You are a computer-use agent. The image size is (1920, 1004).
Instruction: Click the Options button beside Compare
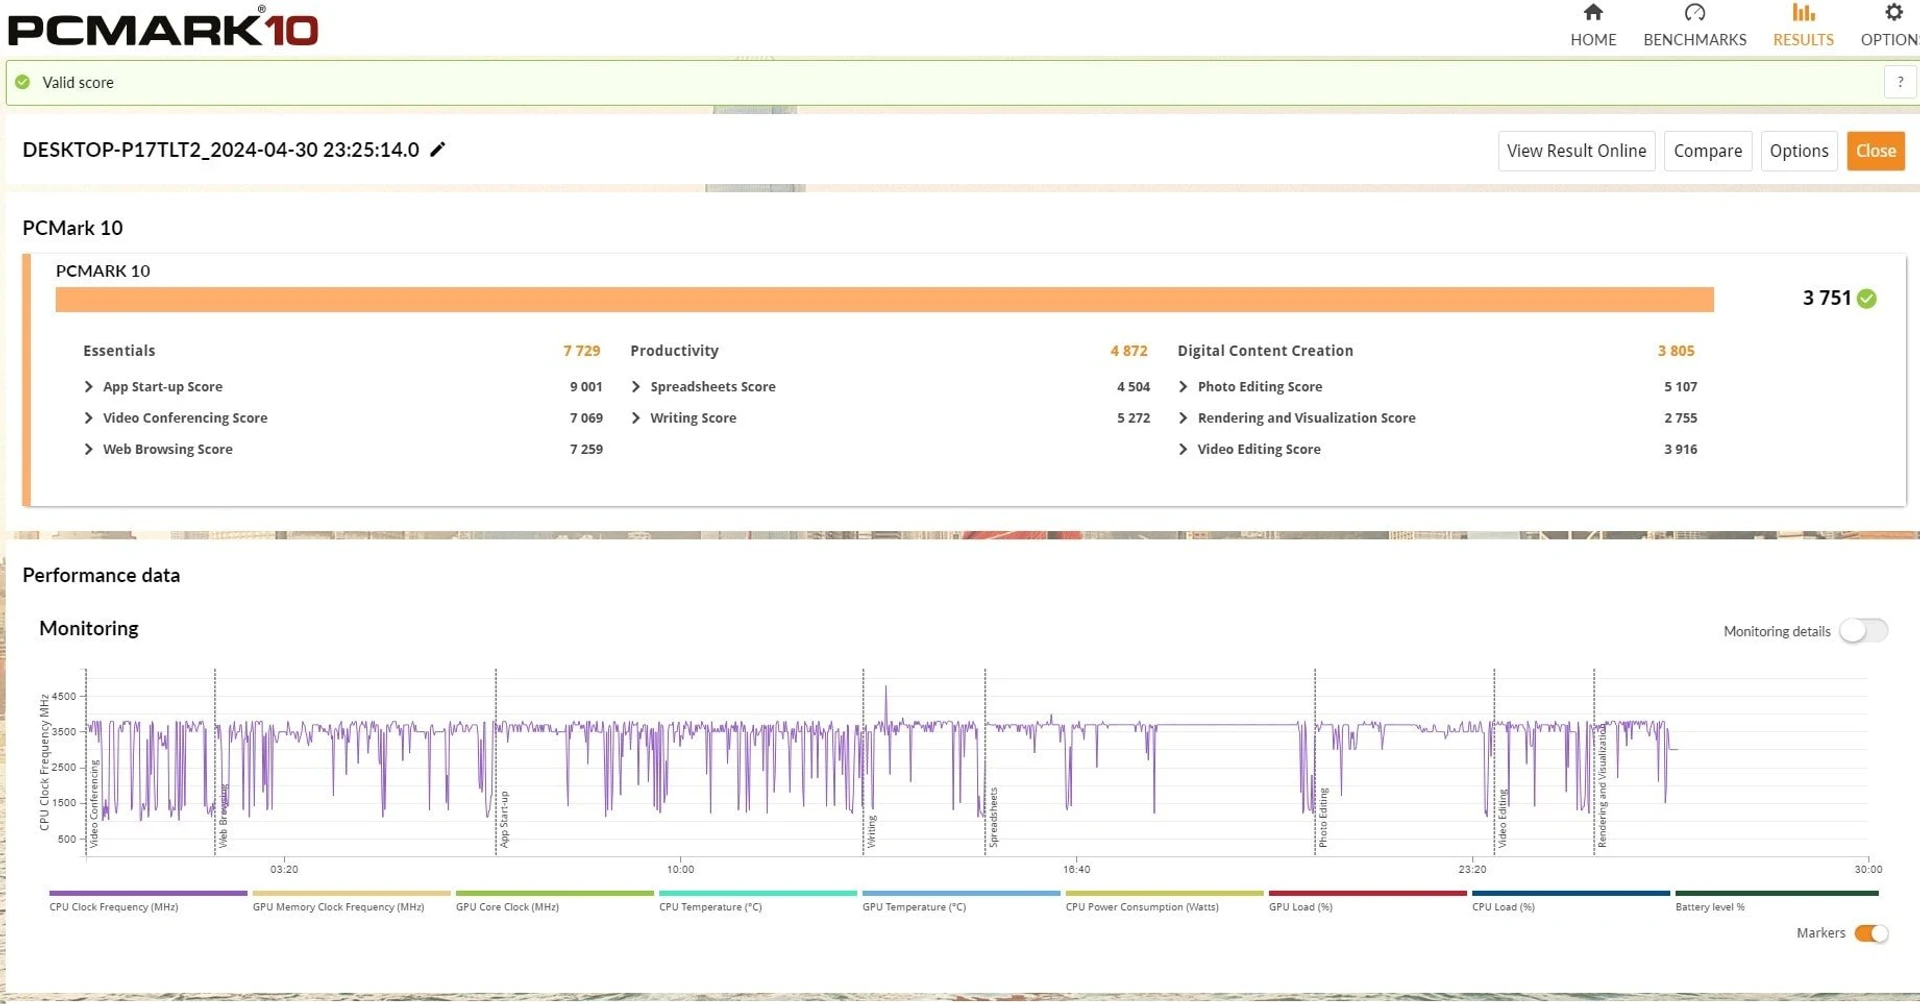tap(1798, 151)
